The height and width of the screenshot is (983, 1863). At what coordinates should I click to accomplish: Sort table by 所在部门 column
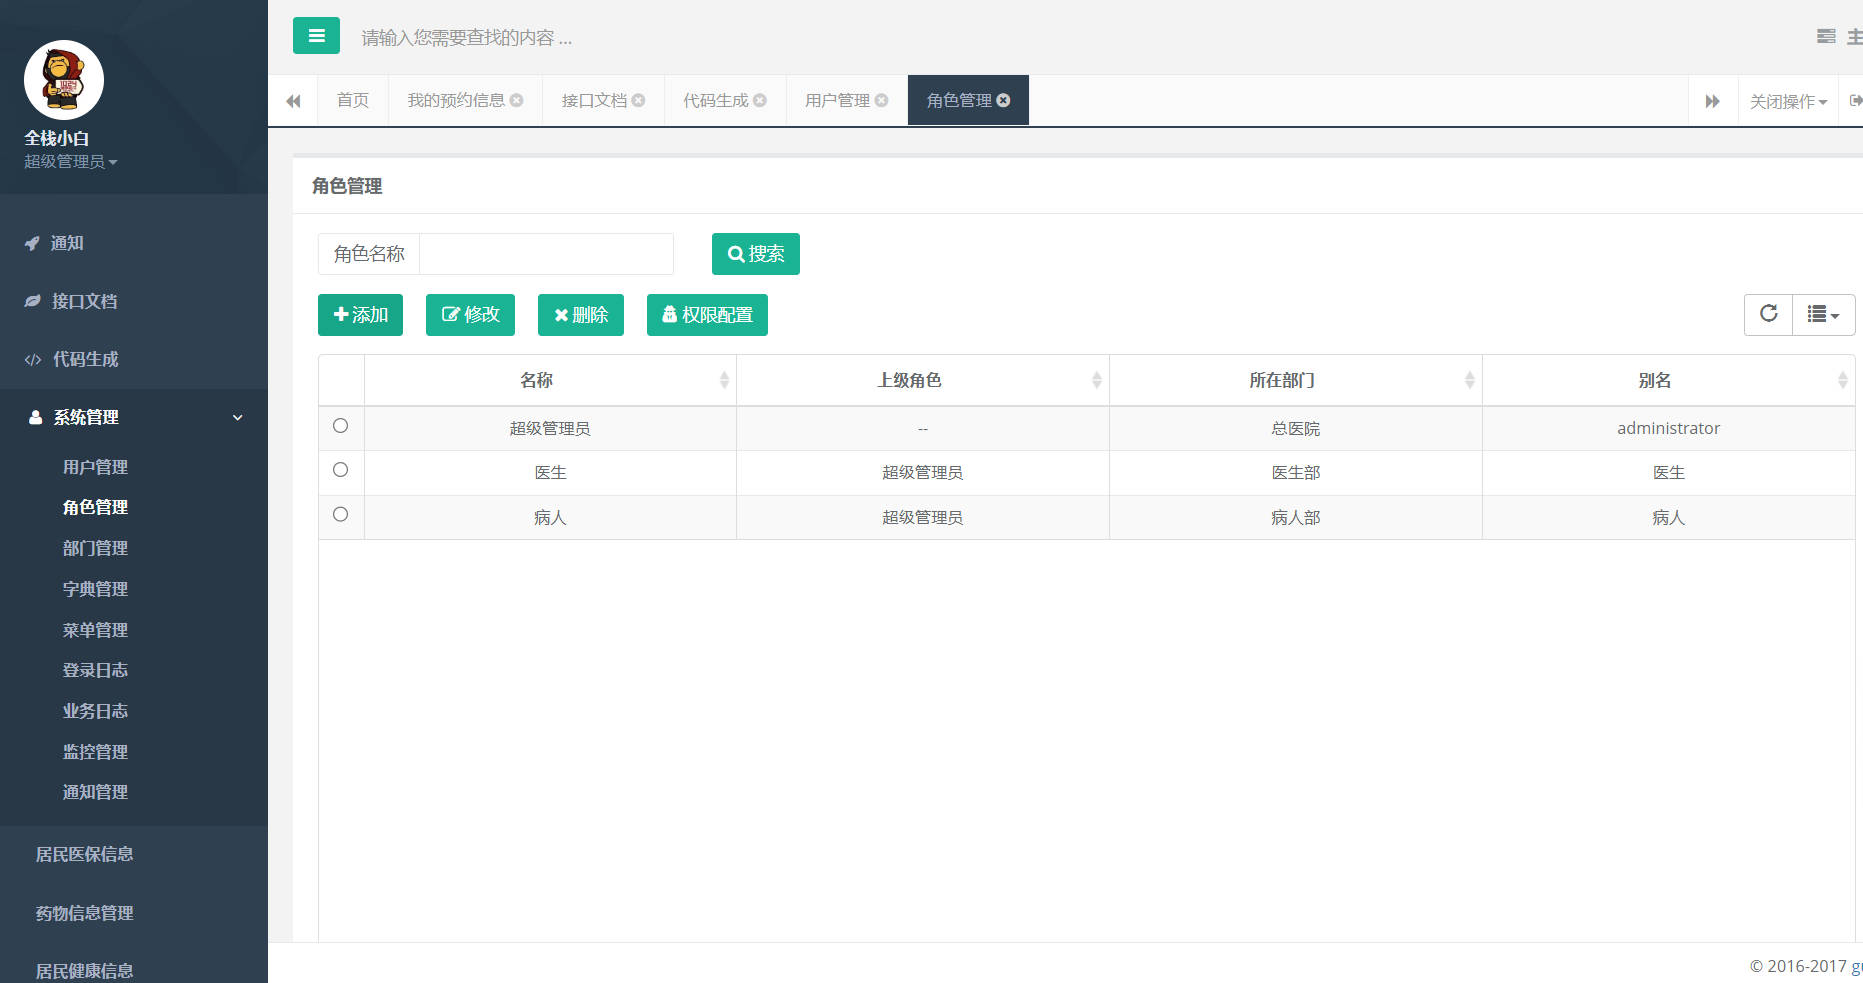pos(1296,380)
